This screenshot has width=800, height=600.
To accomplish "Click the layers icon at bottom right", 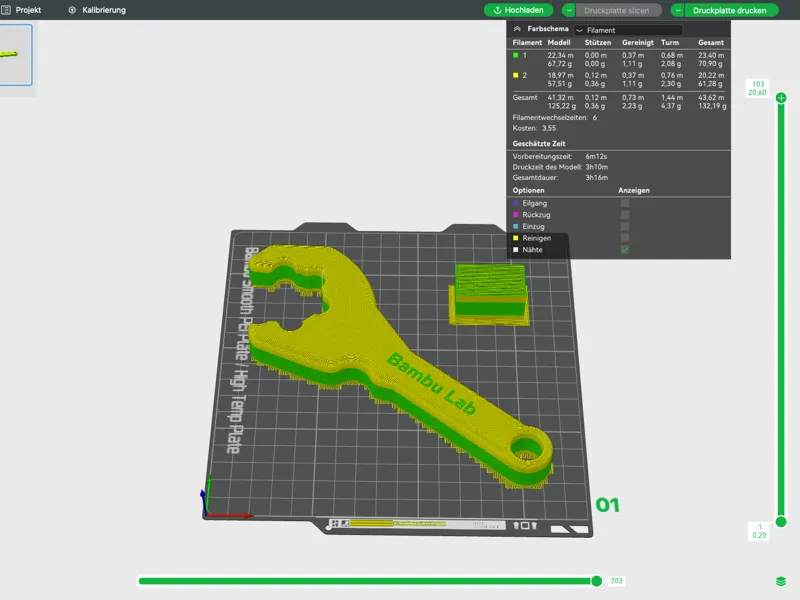I will pos(781,581).
